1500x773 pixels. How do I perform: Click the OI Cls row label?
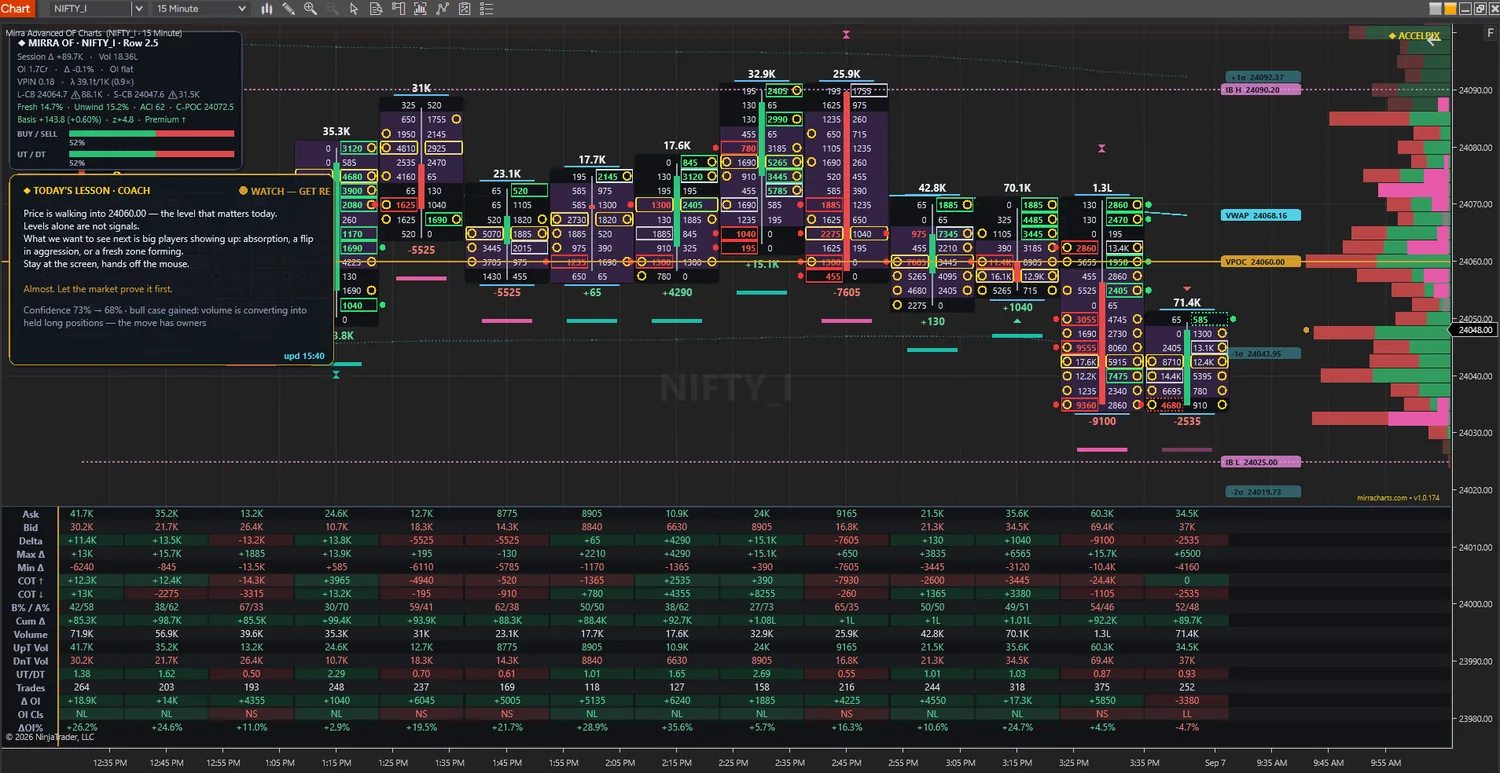pyautogui.click(x=30, y=714)
